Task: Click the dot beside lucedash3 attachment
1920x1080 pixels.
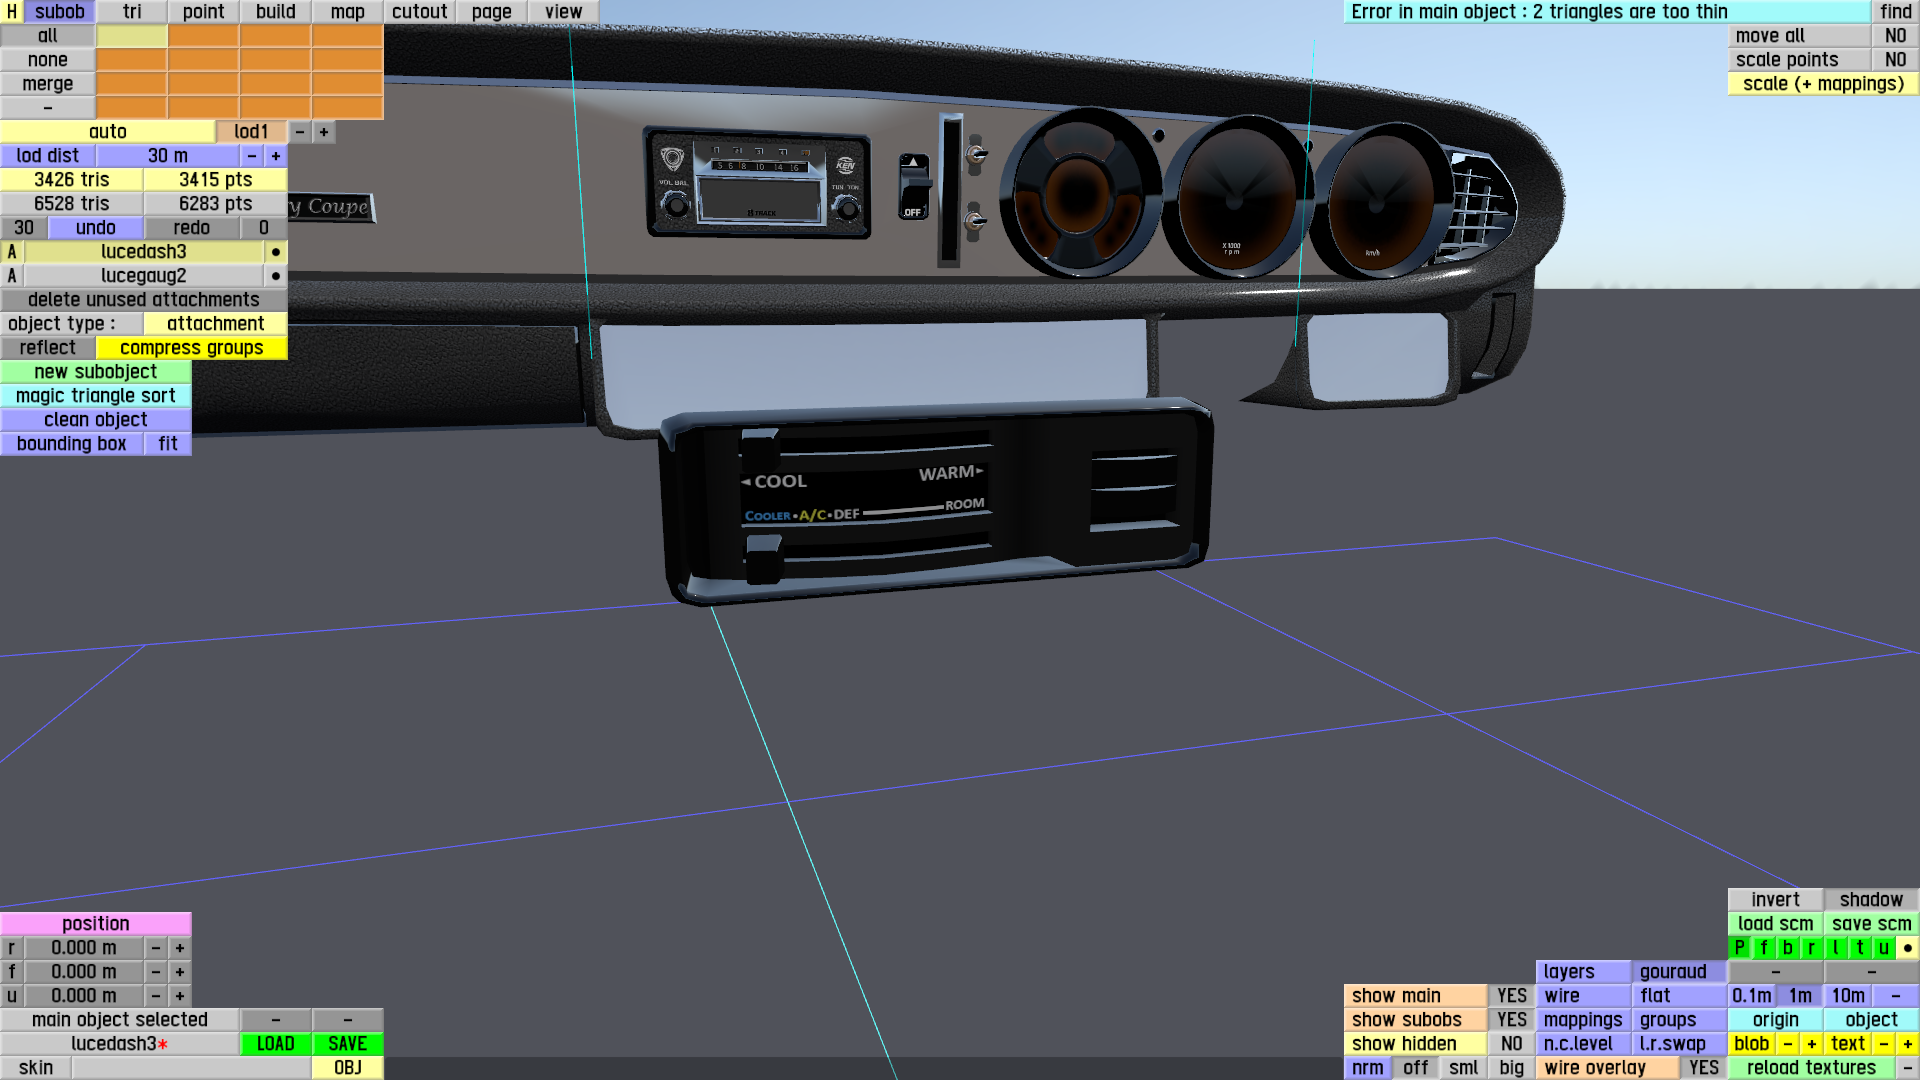Action: (275, 252)
